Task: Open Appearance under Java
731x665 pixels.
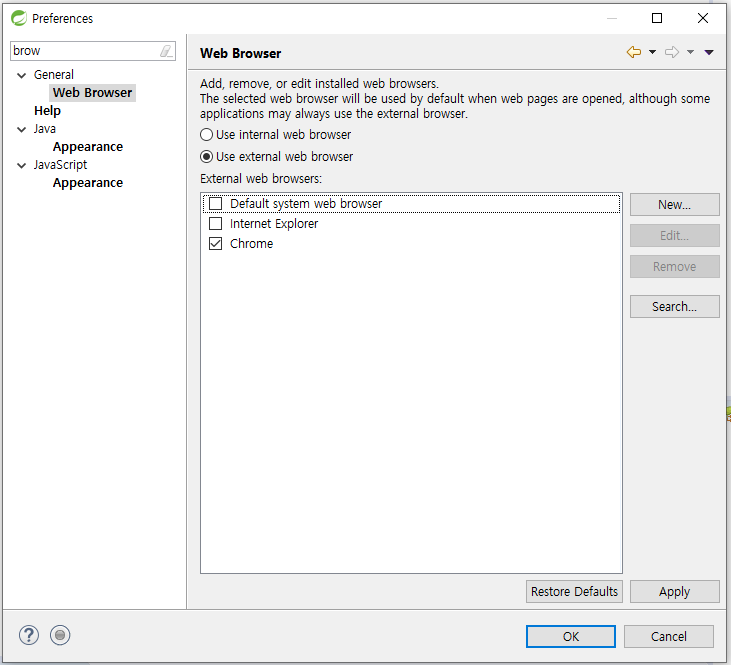Action: (88, 147)
